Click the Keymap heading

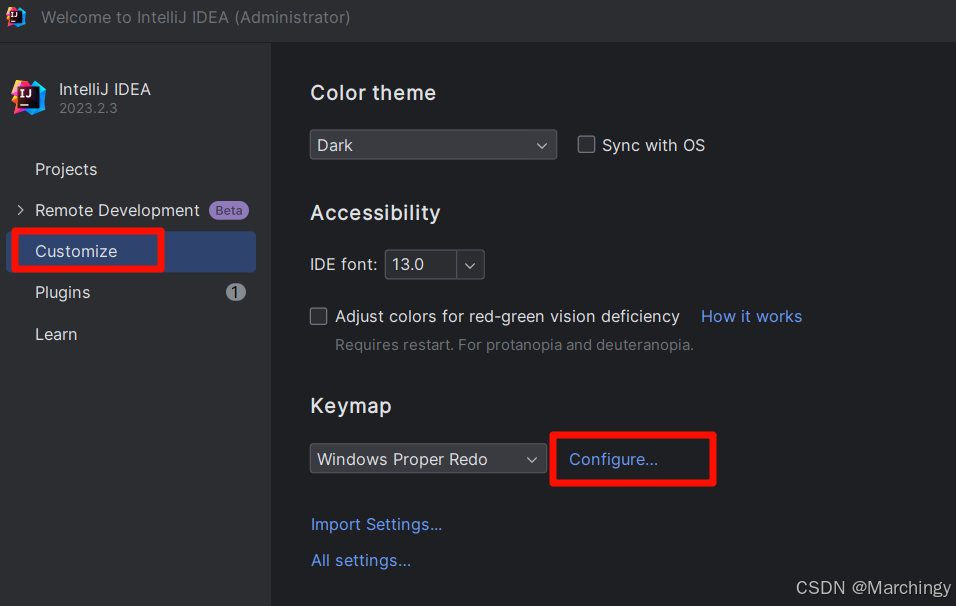[351, 406]
